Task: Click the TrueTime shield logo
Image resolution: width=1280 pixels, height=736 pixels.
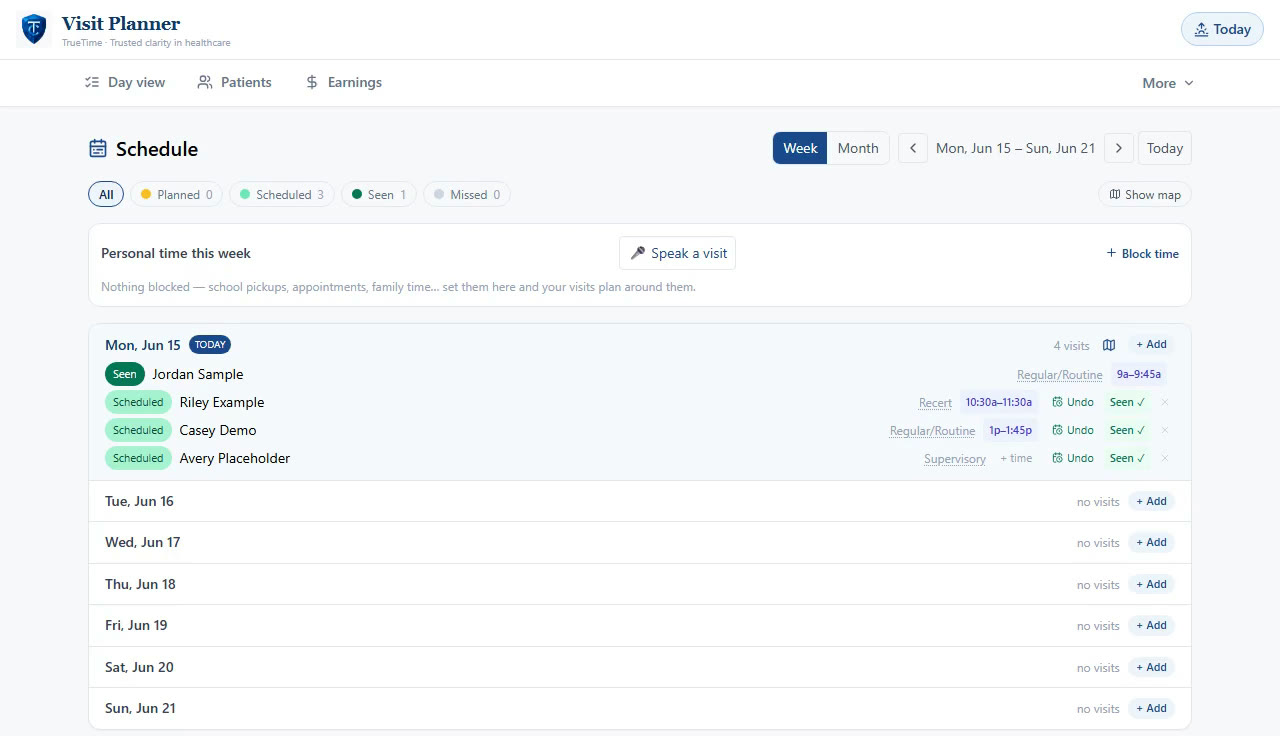Action: [34, 30]
